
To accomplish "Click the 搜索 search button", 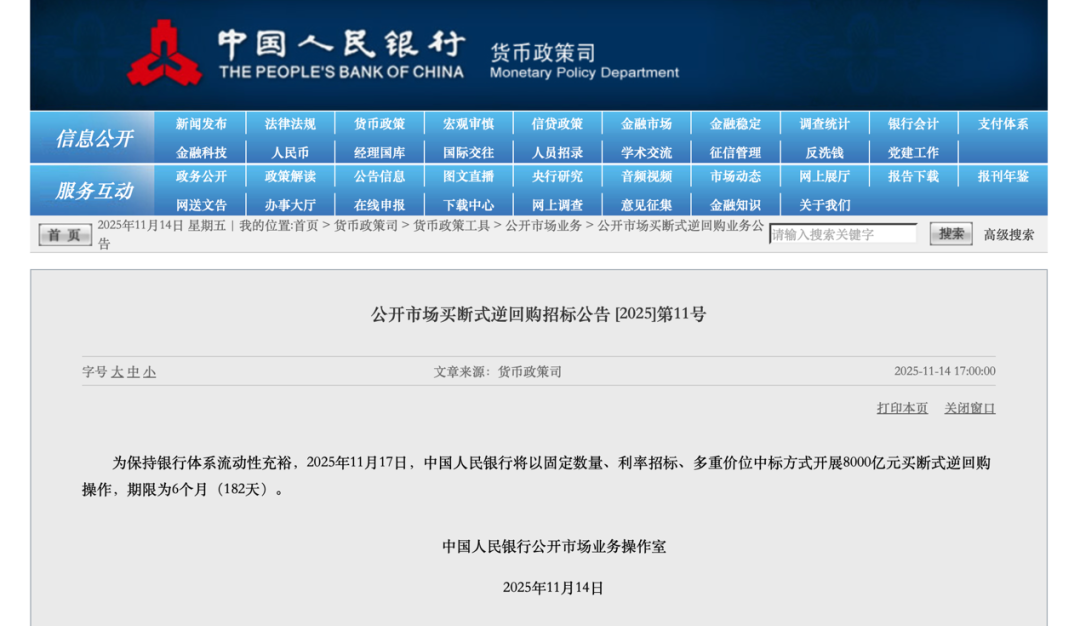I will pos(950,234).
